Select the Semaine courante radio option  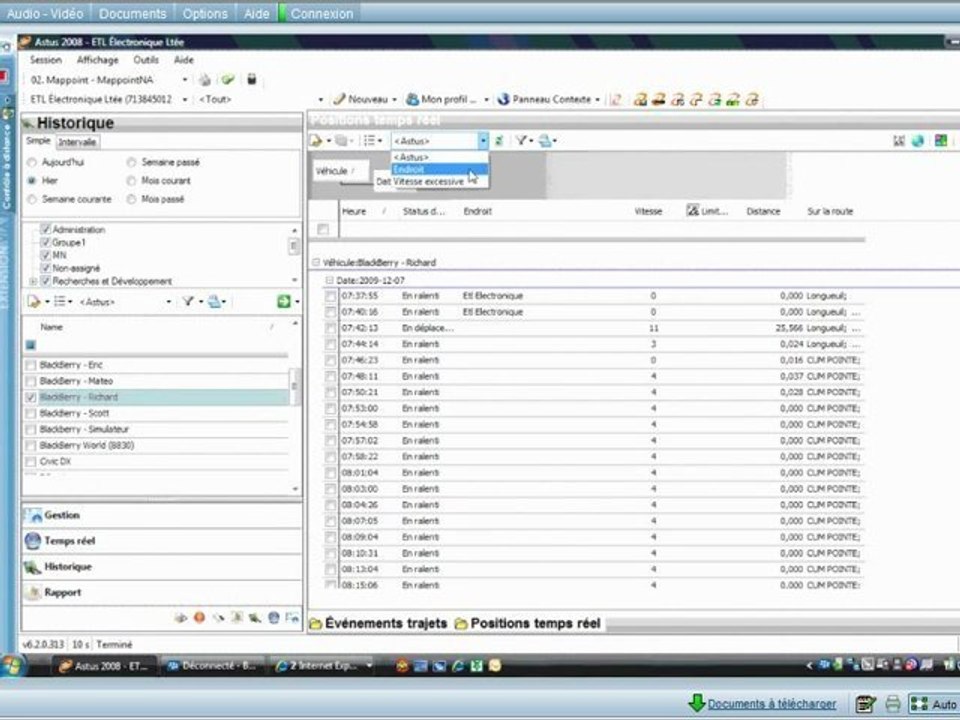coord(32,200)
